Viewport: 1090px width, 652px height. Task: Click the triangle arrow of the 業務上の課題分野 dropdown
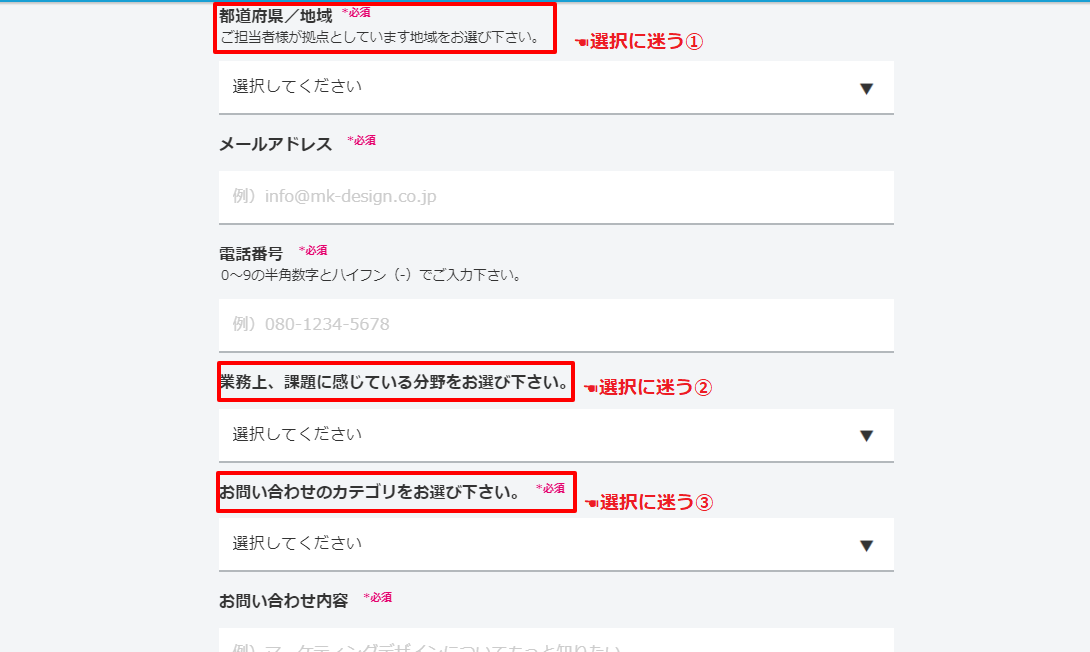click(x=866, y=436)
